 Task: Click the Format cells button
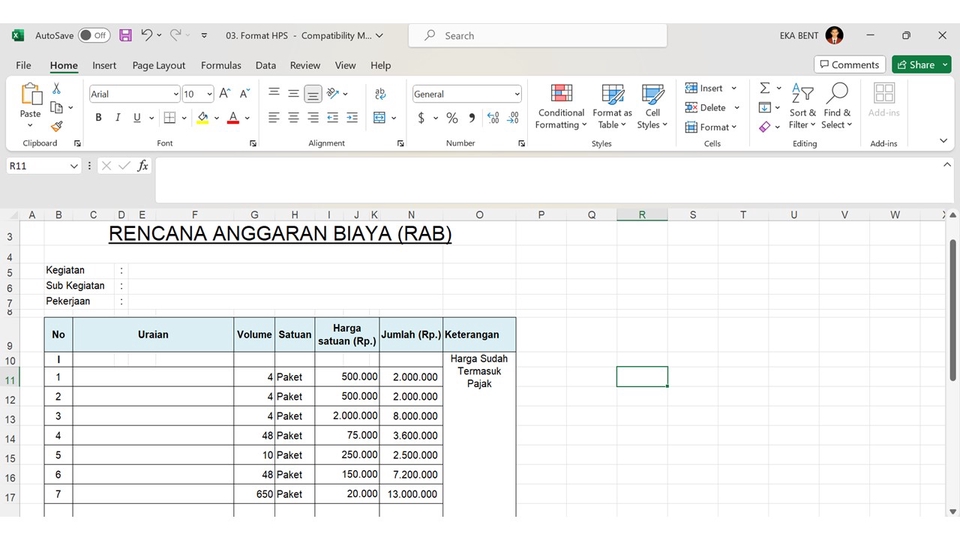click(710, 127)
